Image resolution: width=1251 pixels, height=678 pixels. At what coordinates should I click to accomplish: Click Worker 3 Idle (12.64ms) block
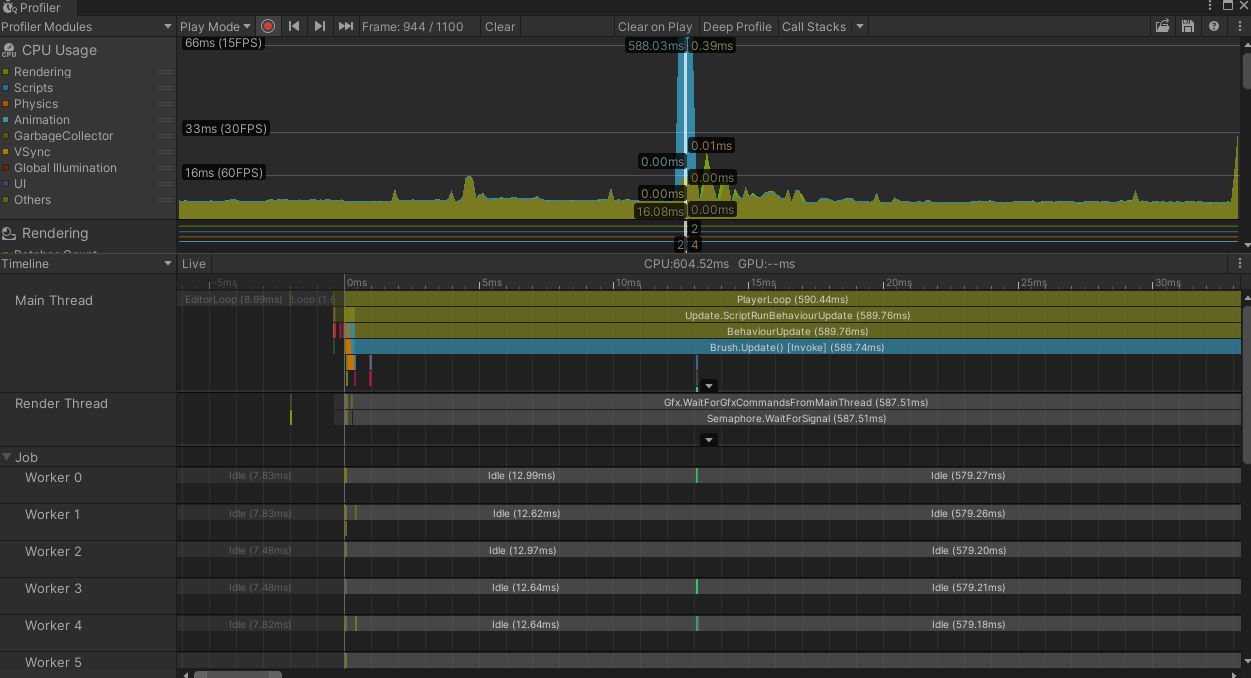click(x=526, y=587)
